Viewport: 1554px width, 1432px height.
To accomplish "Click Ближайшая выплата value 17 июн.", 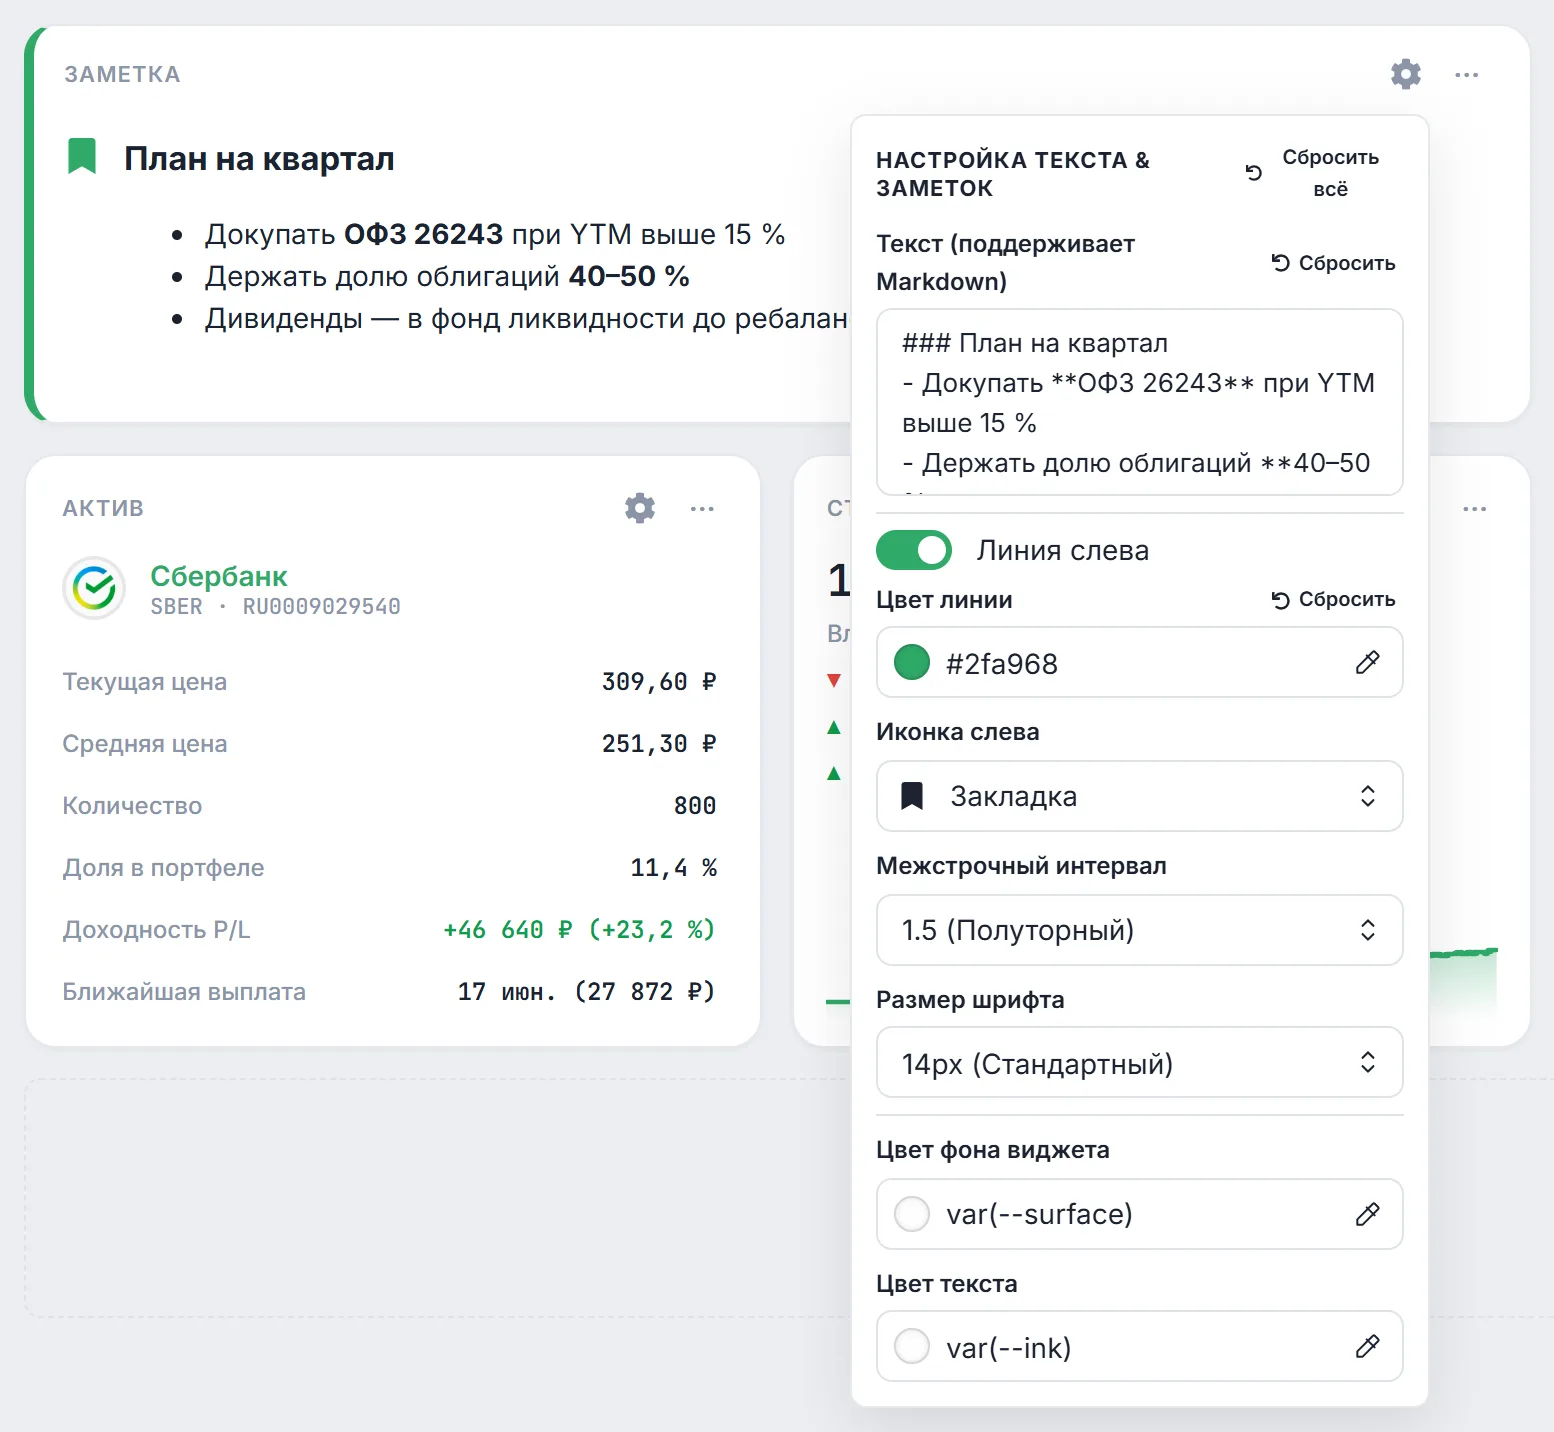I will [587, 992].
